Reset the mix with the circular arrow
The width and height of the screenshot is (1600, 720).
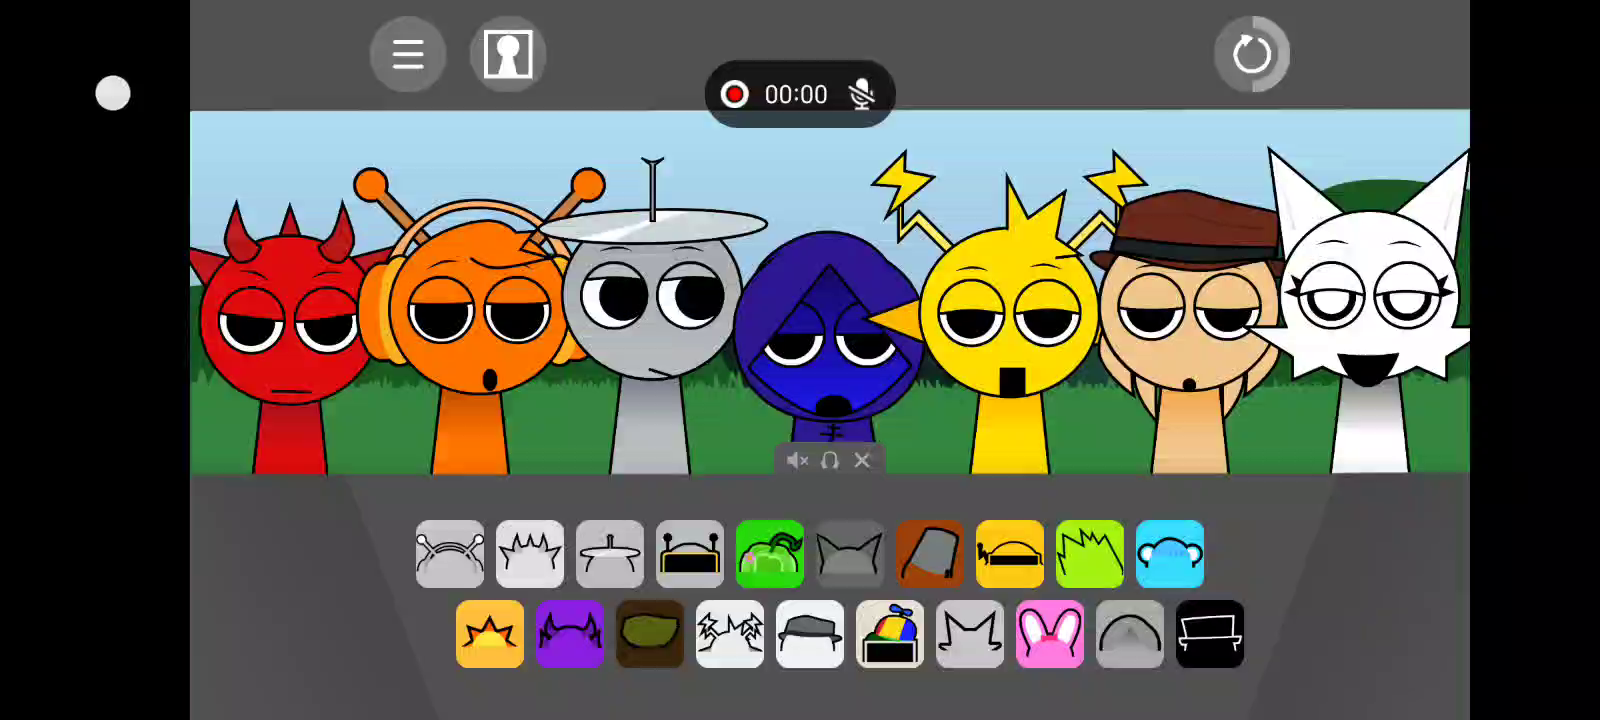1252,54
